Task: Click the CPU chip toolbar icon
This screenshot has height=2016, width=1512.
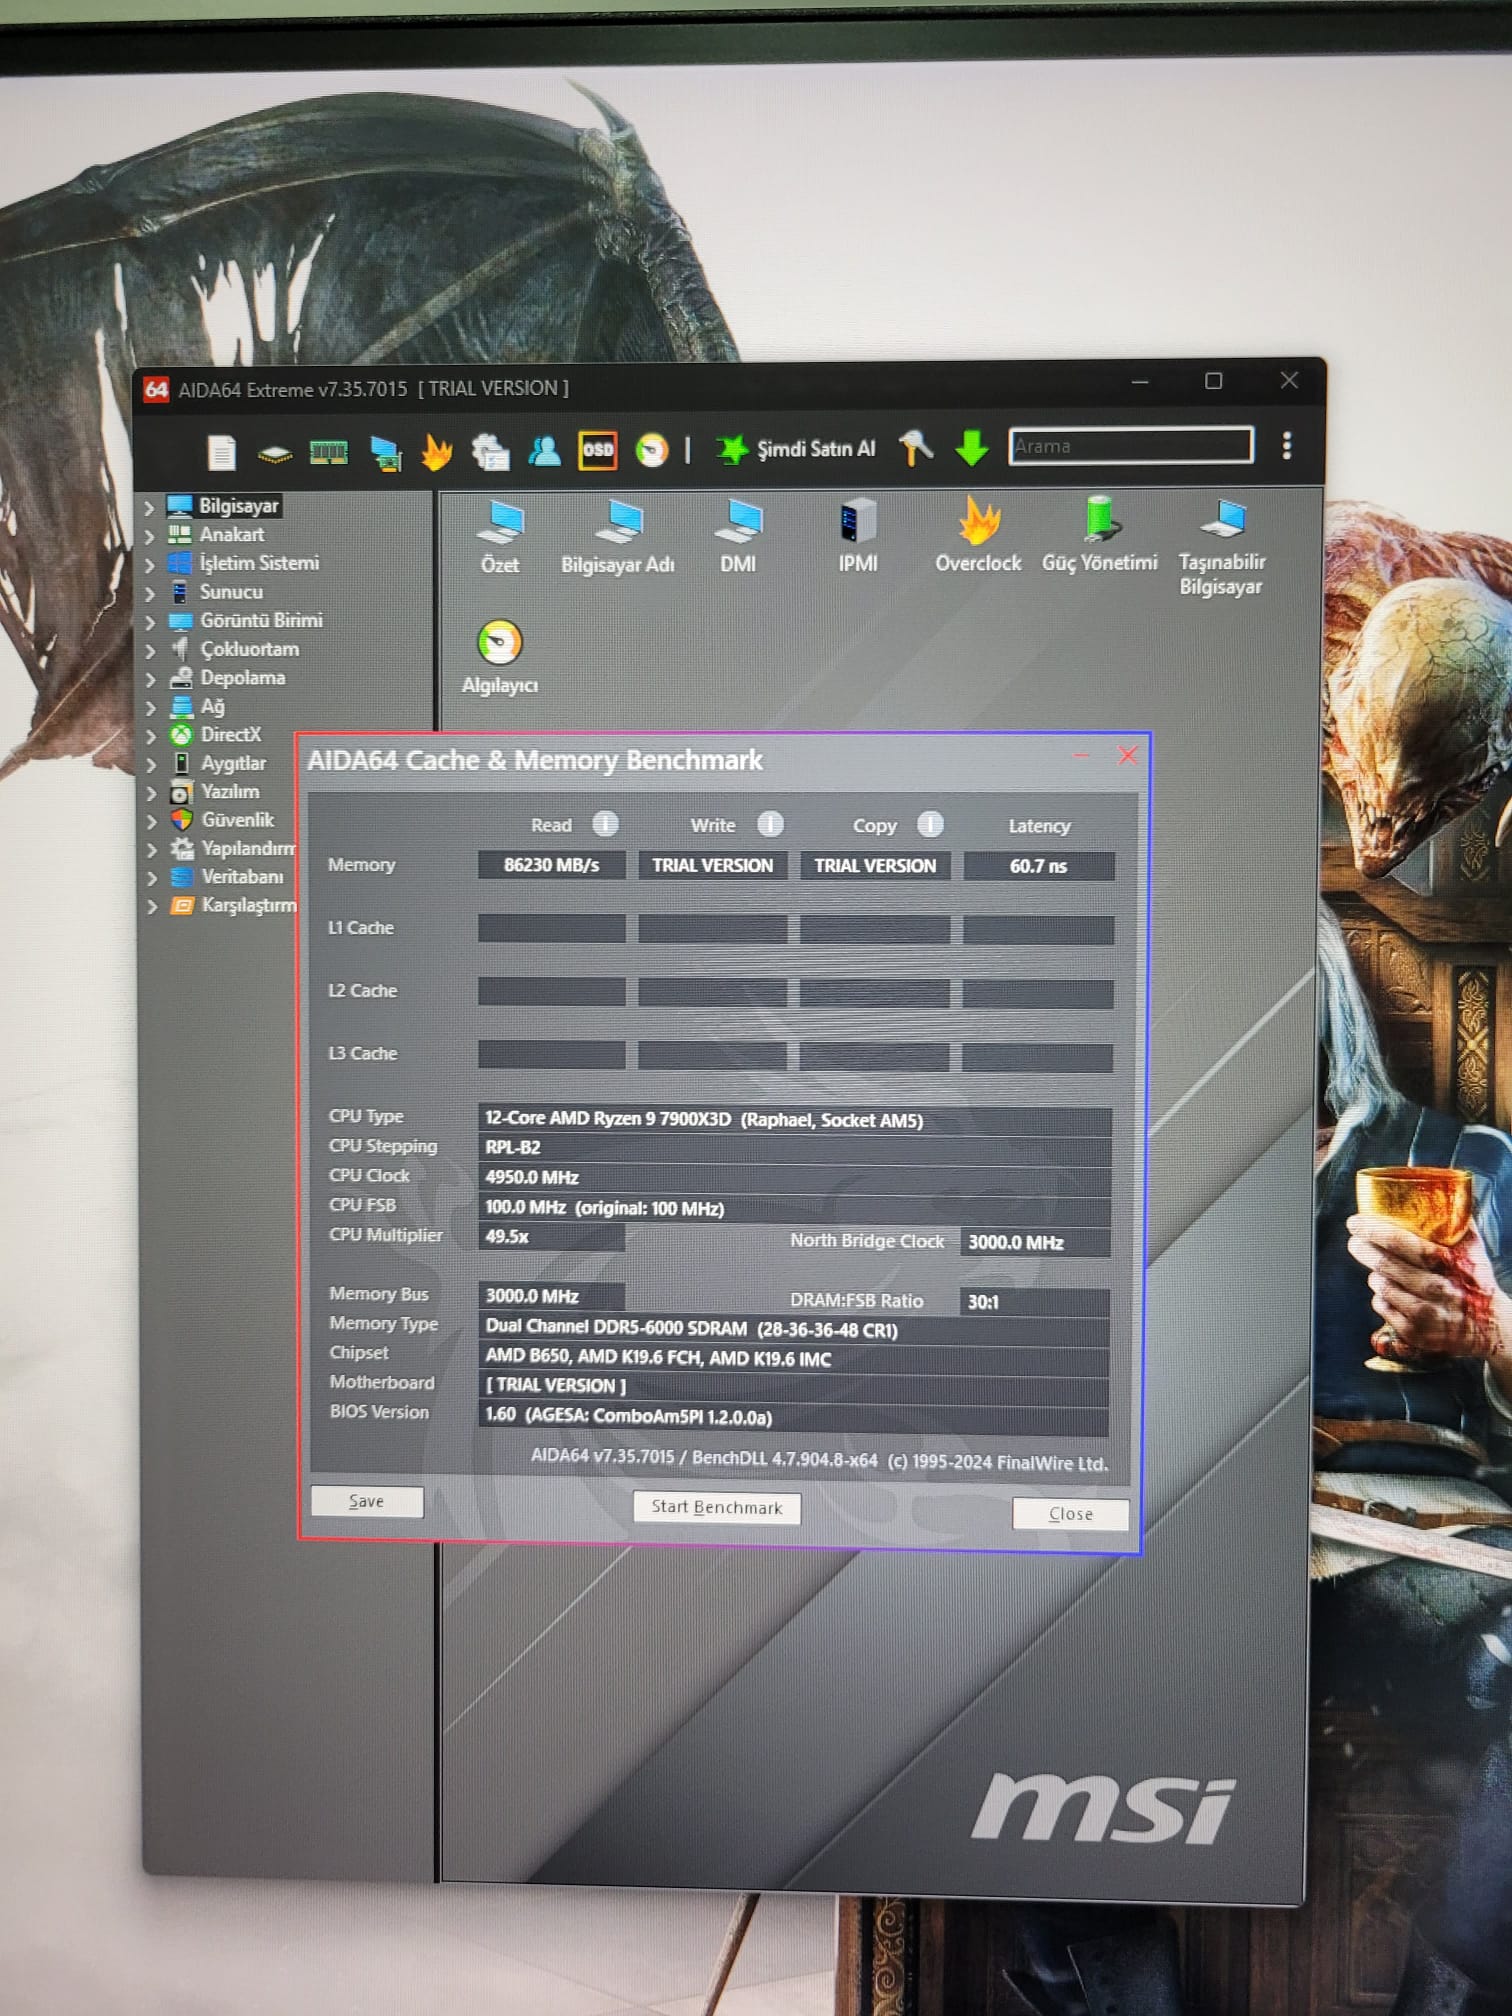Action: (x=274, y=454)
